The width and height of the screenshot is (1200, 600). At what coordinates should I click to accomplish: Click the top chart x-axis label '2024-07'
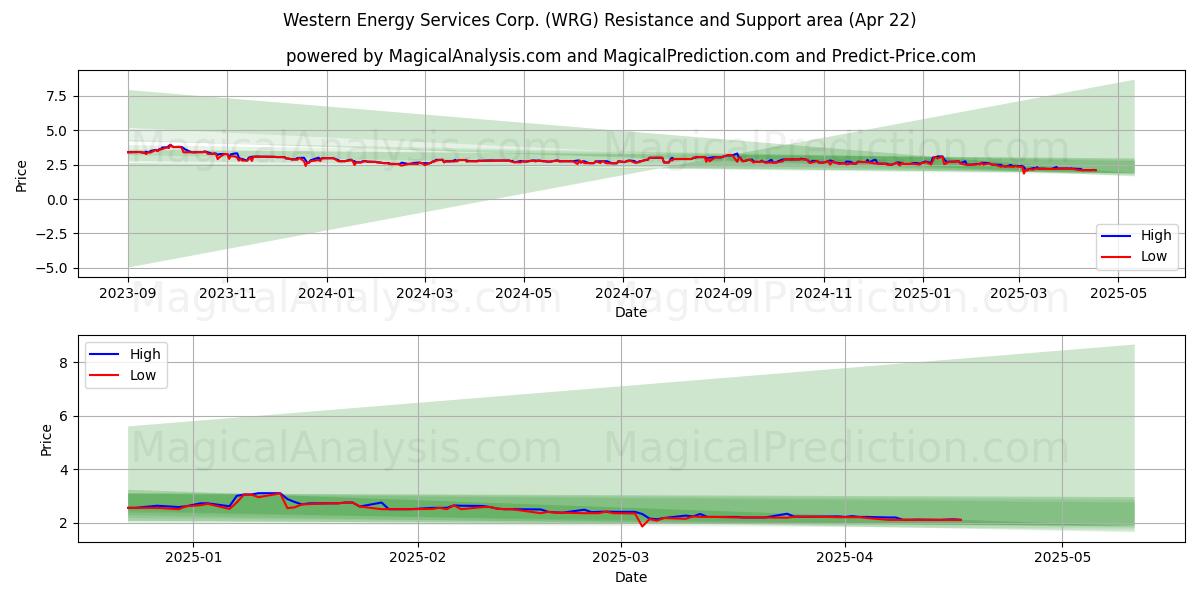(623, 294)
